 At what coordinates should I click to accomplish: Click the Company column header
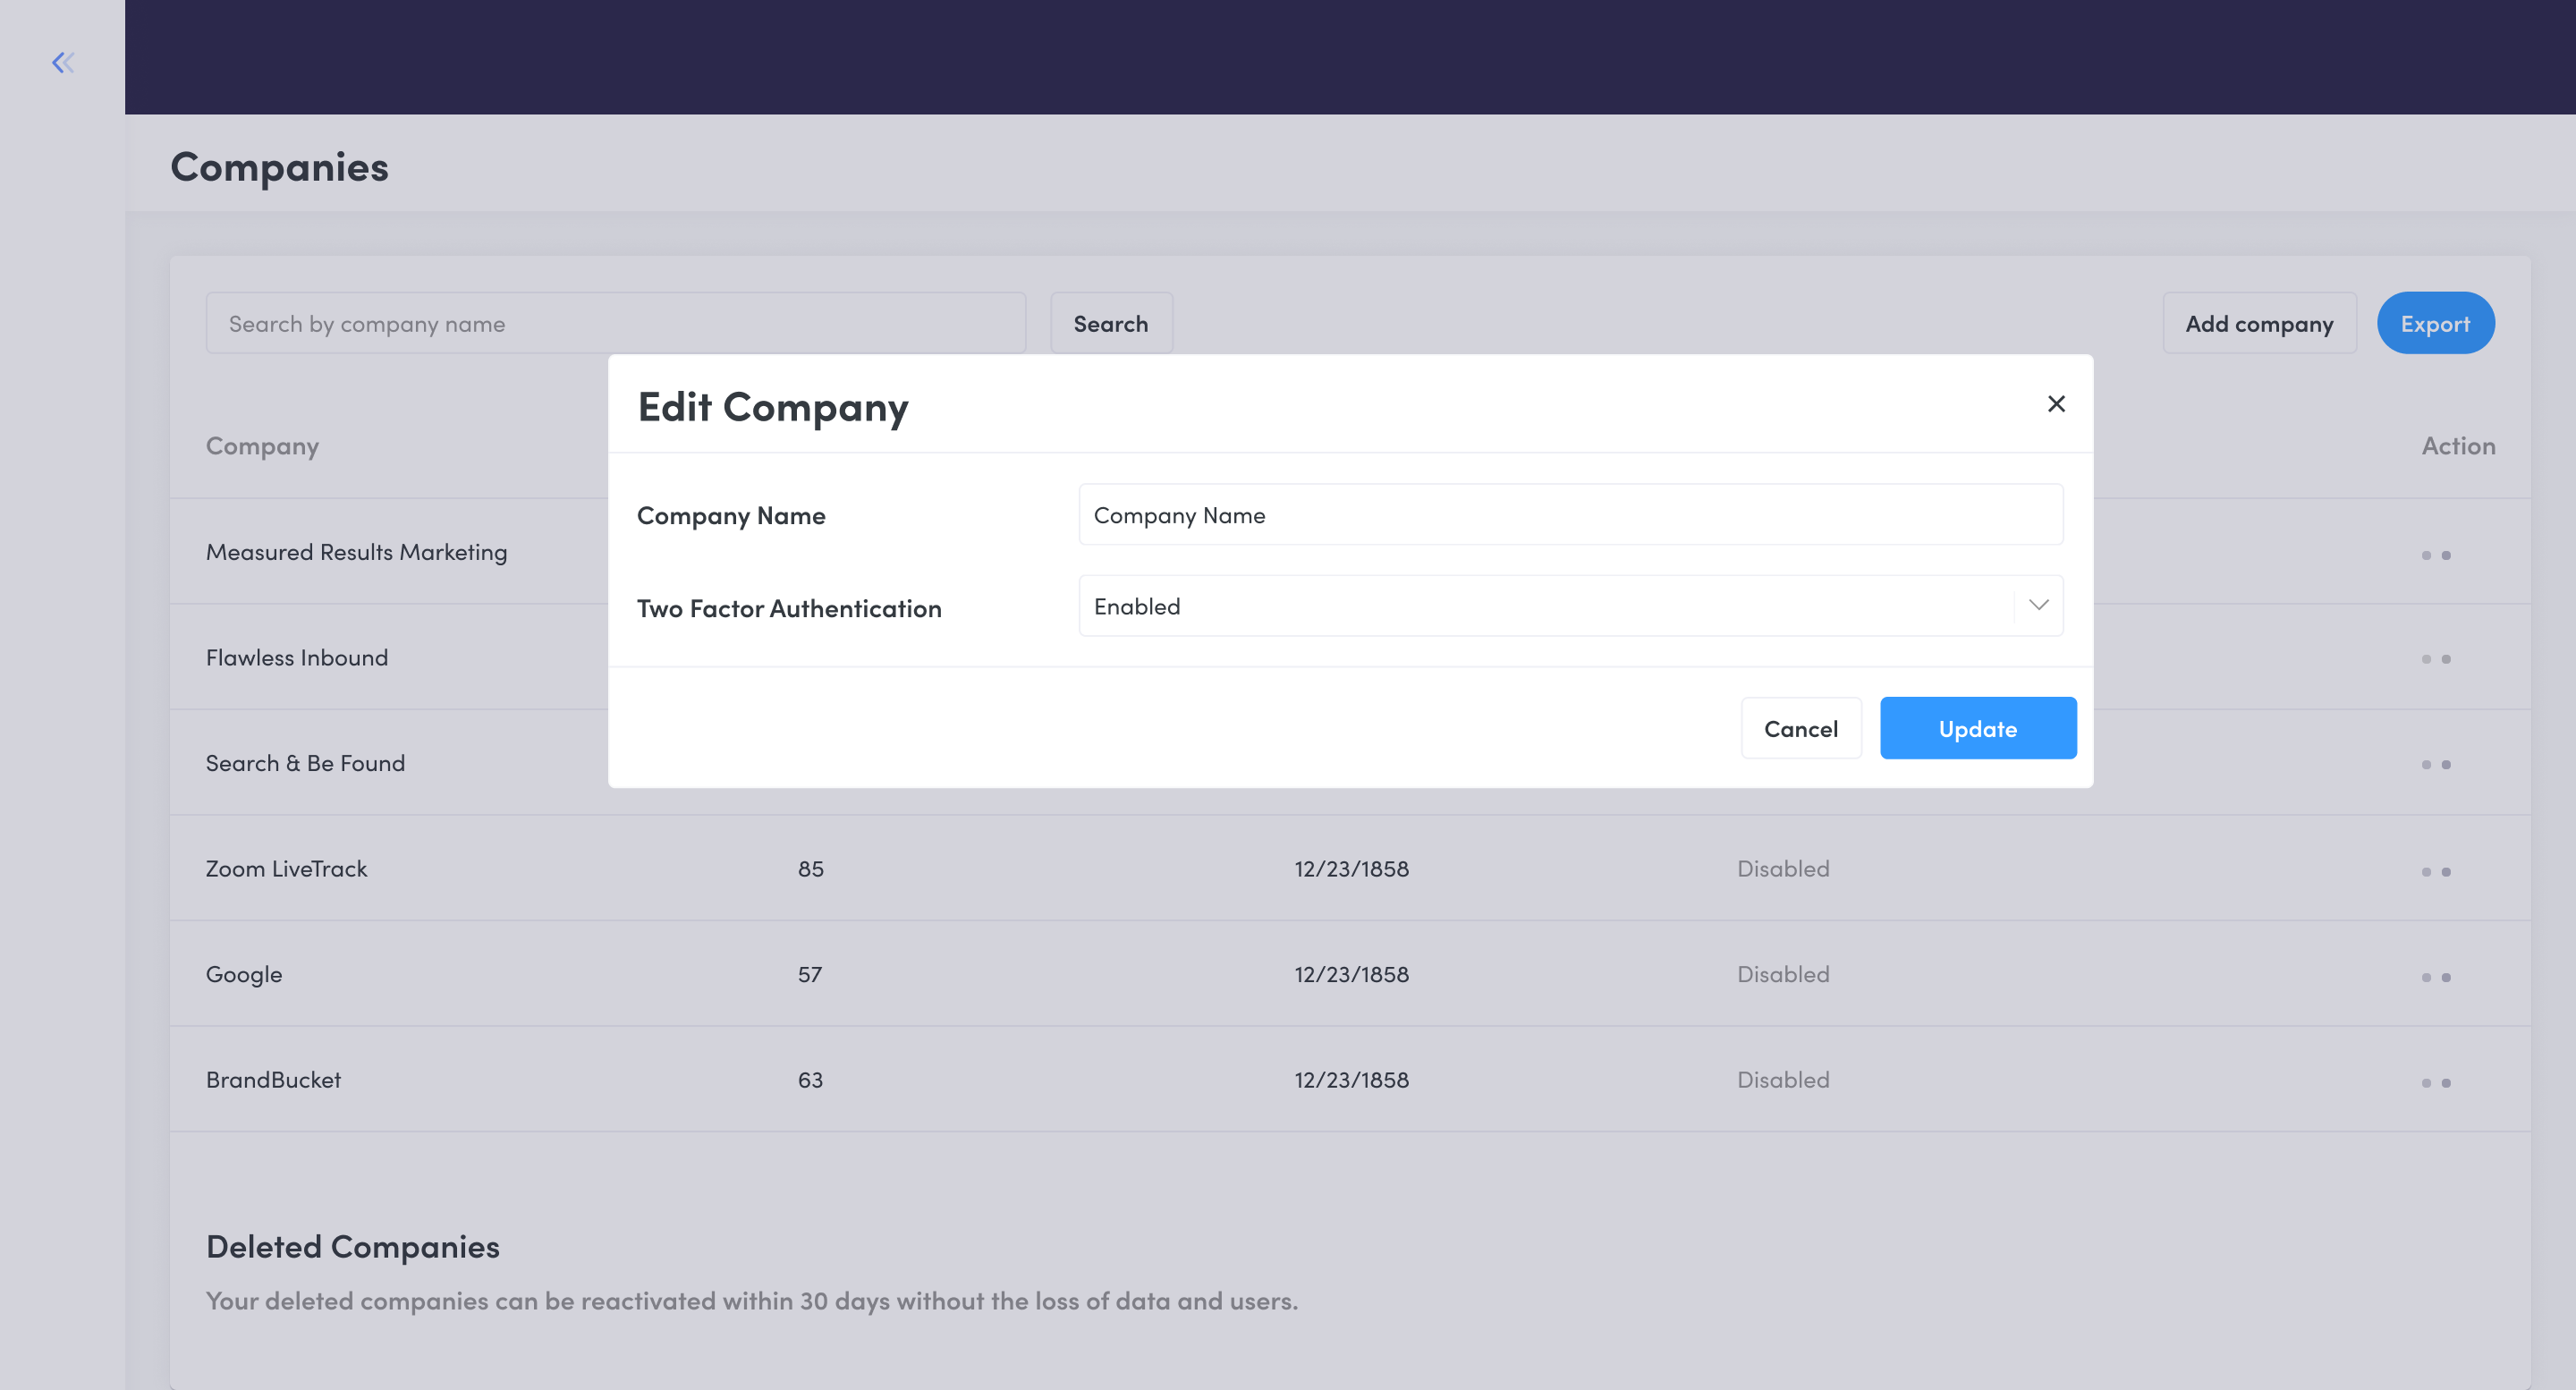point(262,446)
